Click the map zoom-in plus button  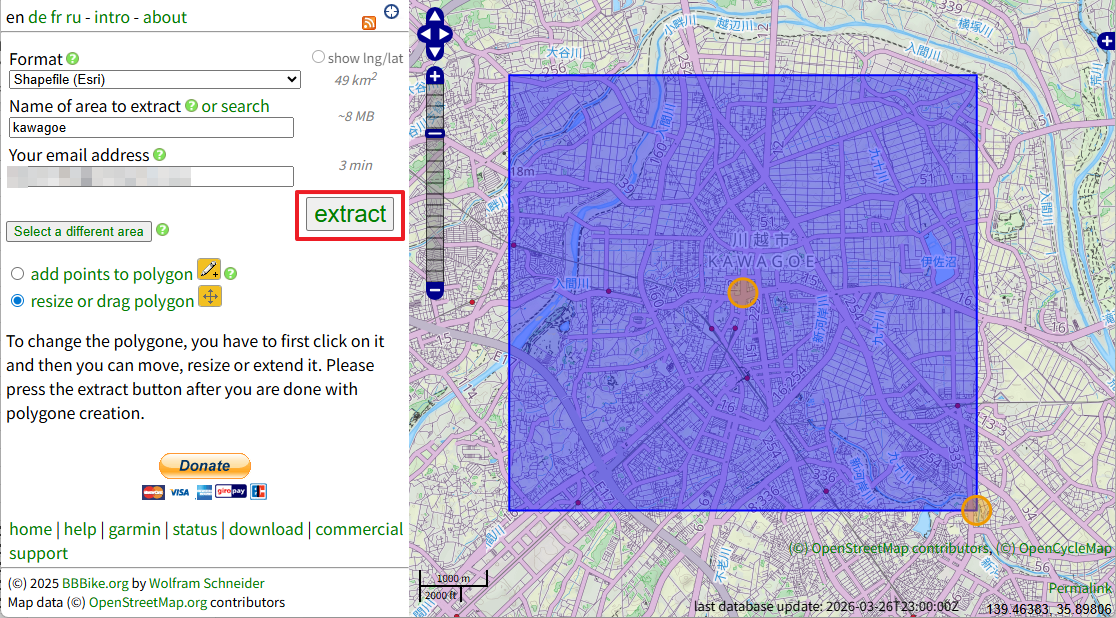click(435, 76)
